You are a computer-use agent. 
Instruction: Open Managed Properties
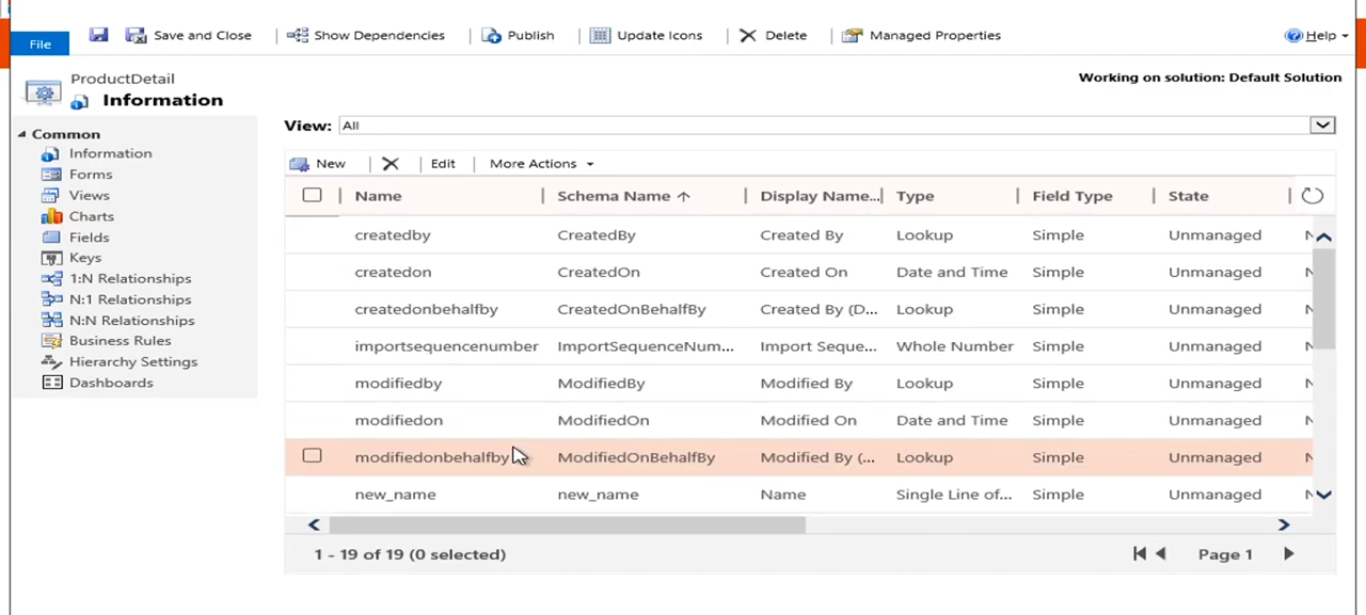pos(921,35)
